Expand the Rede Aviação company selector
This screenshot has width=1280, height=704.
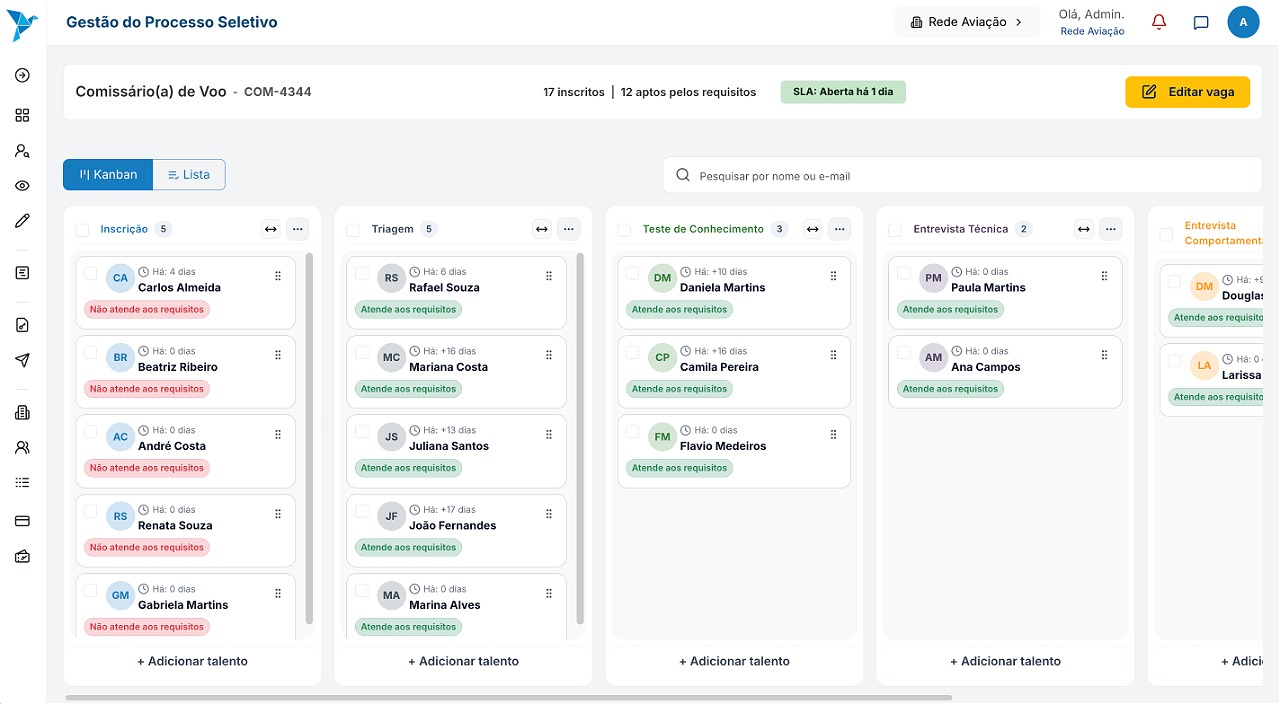967,21
